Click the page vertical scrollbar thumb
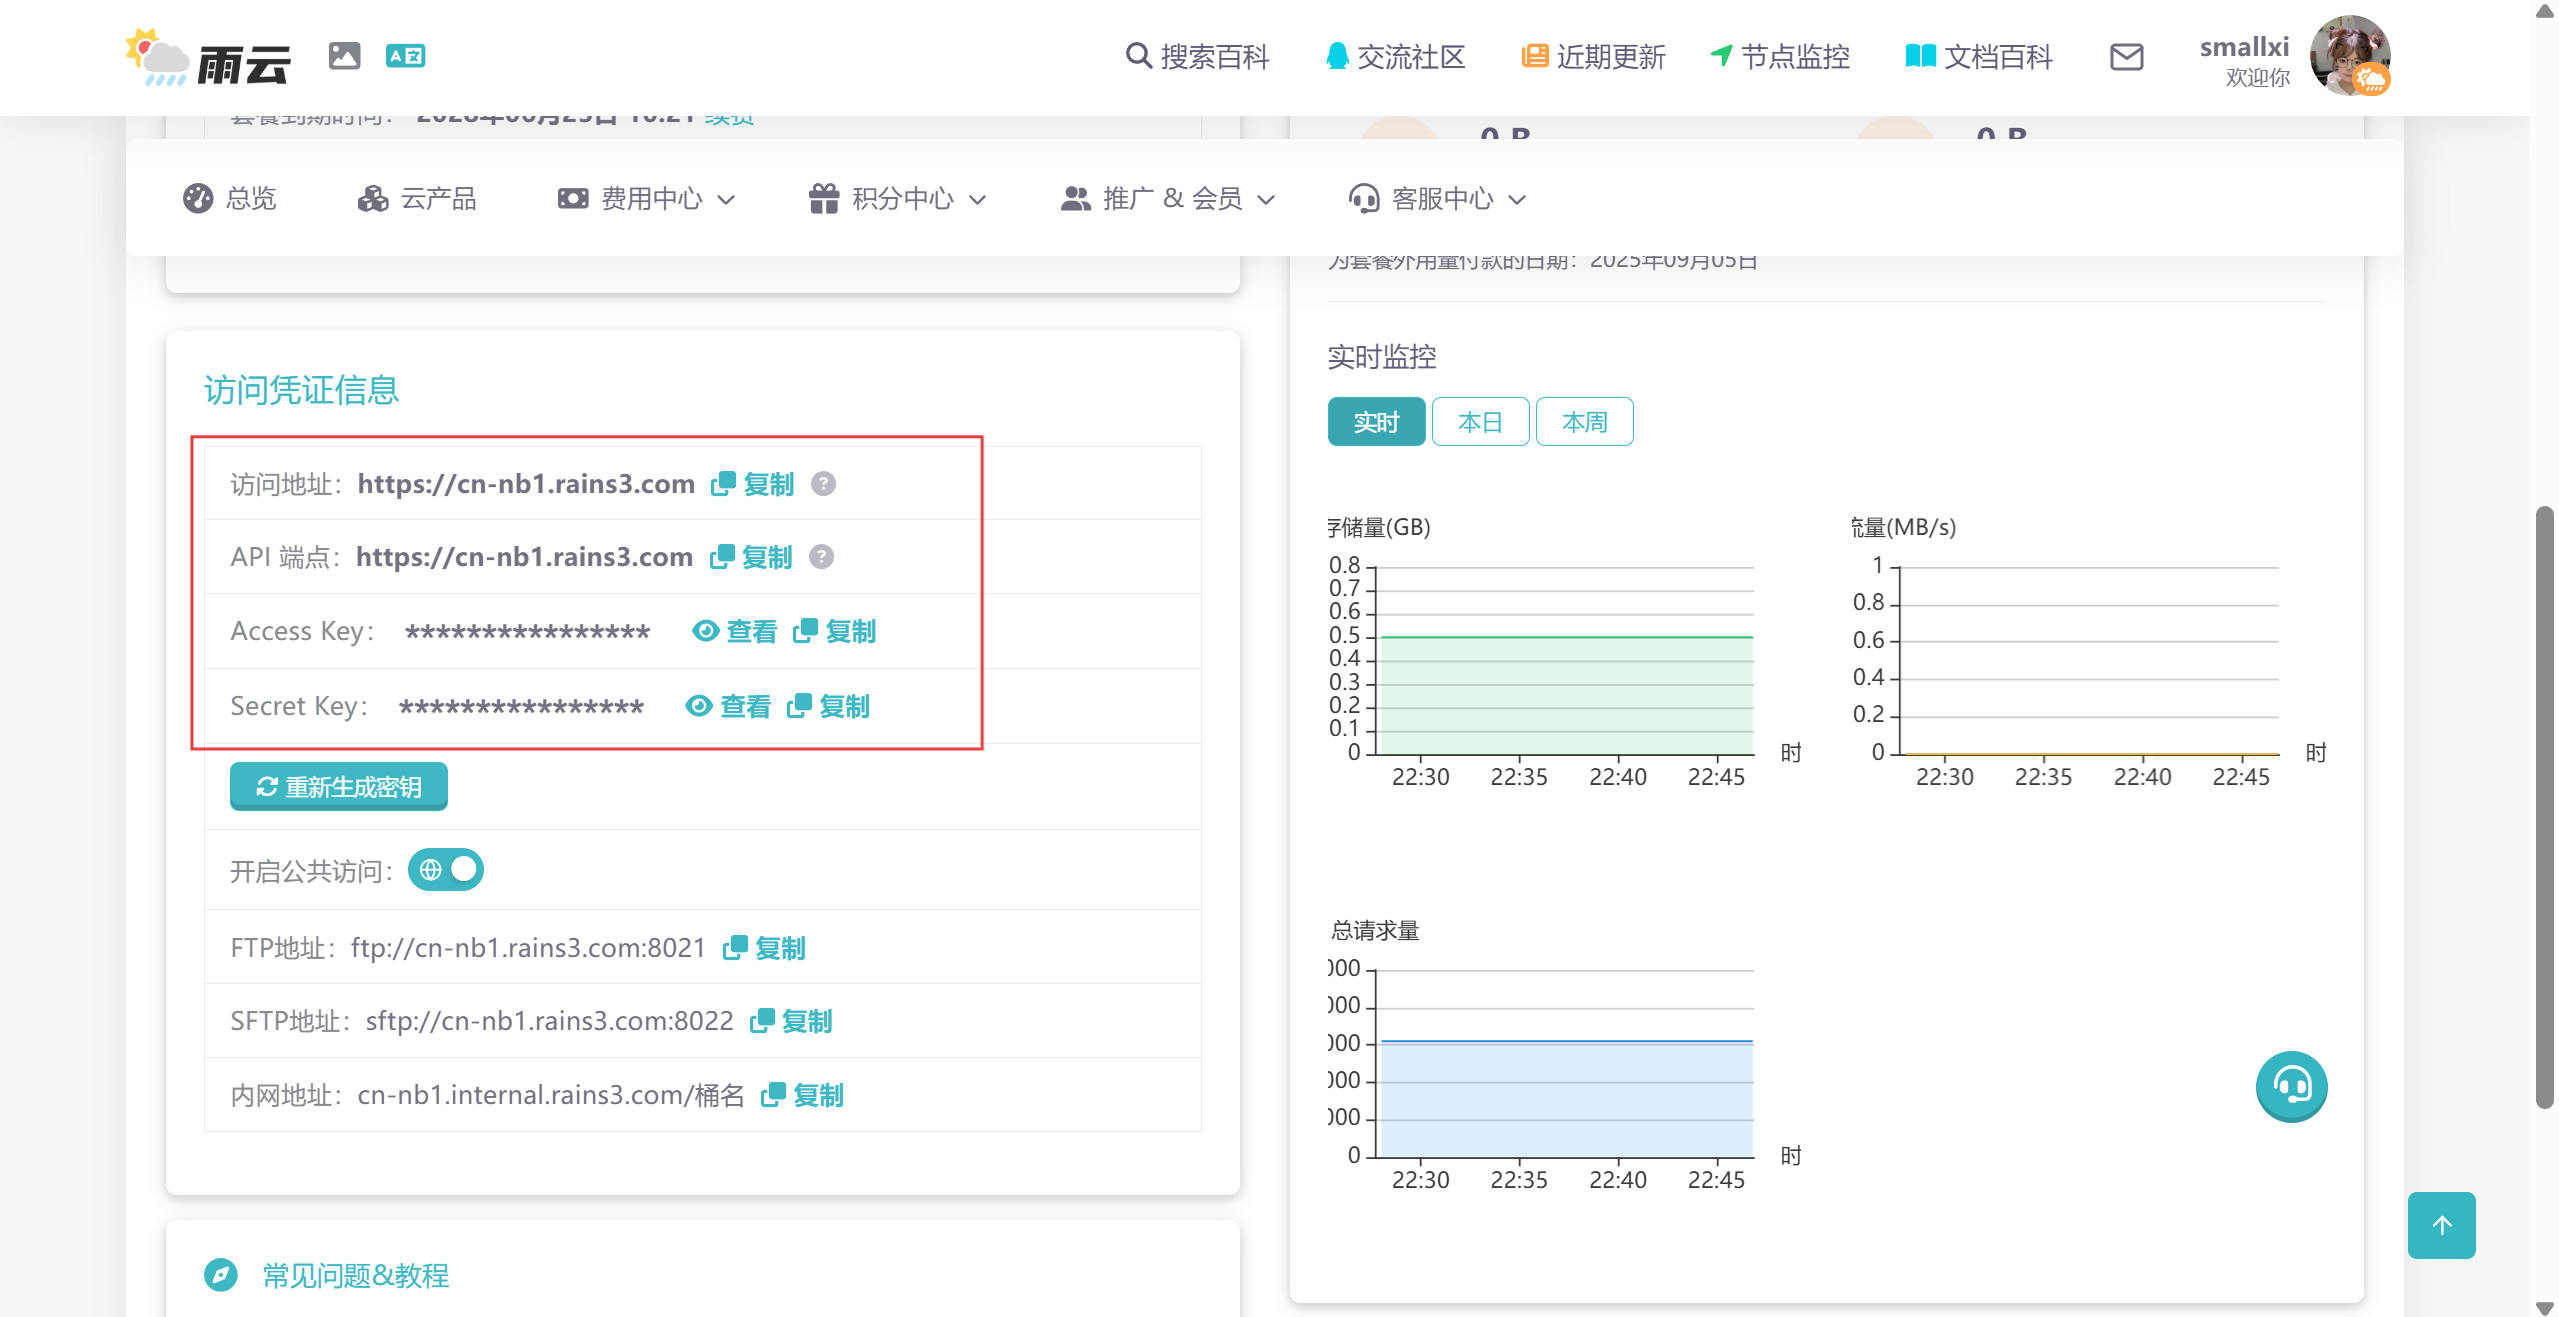The width and height of the screenshot is (2559, 1317). (x=2544, y=807)
